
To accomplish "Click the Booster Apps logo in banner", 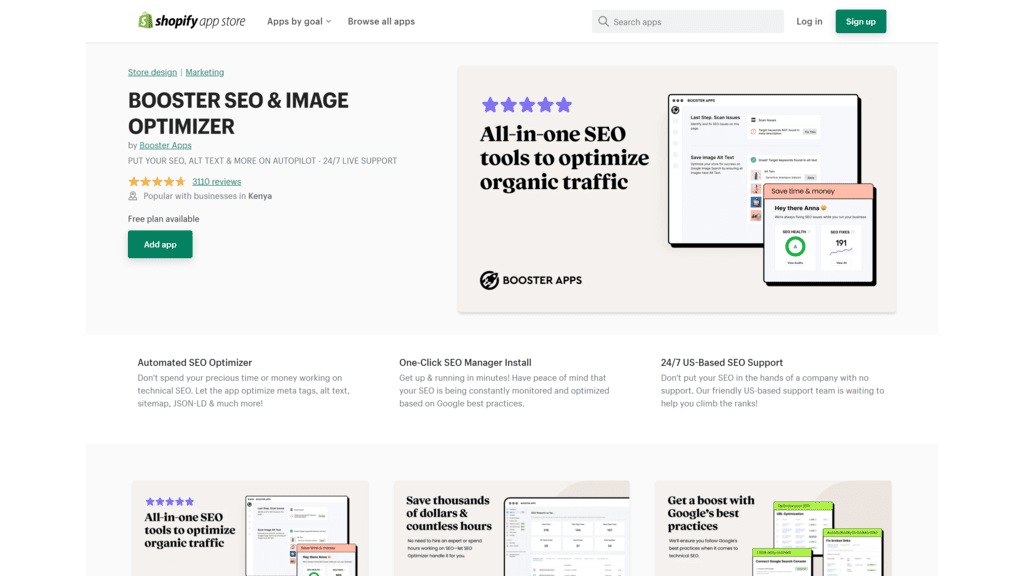I will point(530,280).
